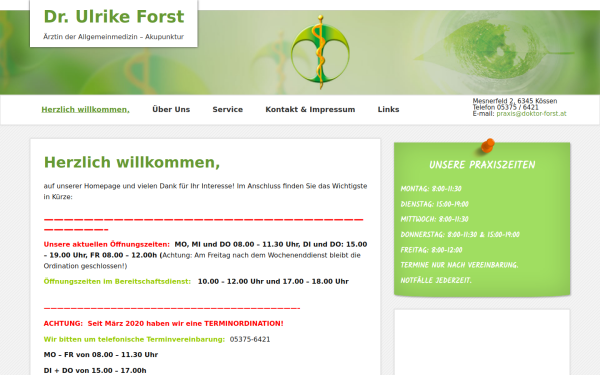Click the auf unserer Homepage intro paragraph
The image size is (600, 375).
(x=205, y=191)
